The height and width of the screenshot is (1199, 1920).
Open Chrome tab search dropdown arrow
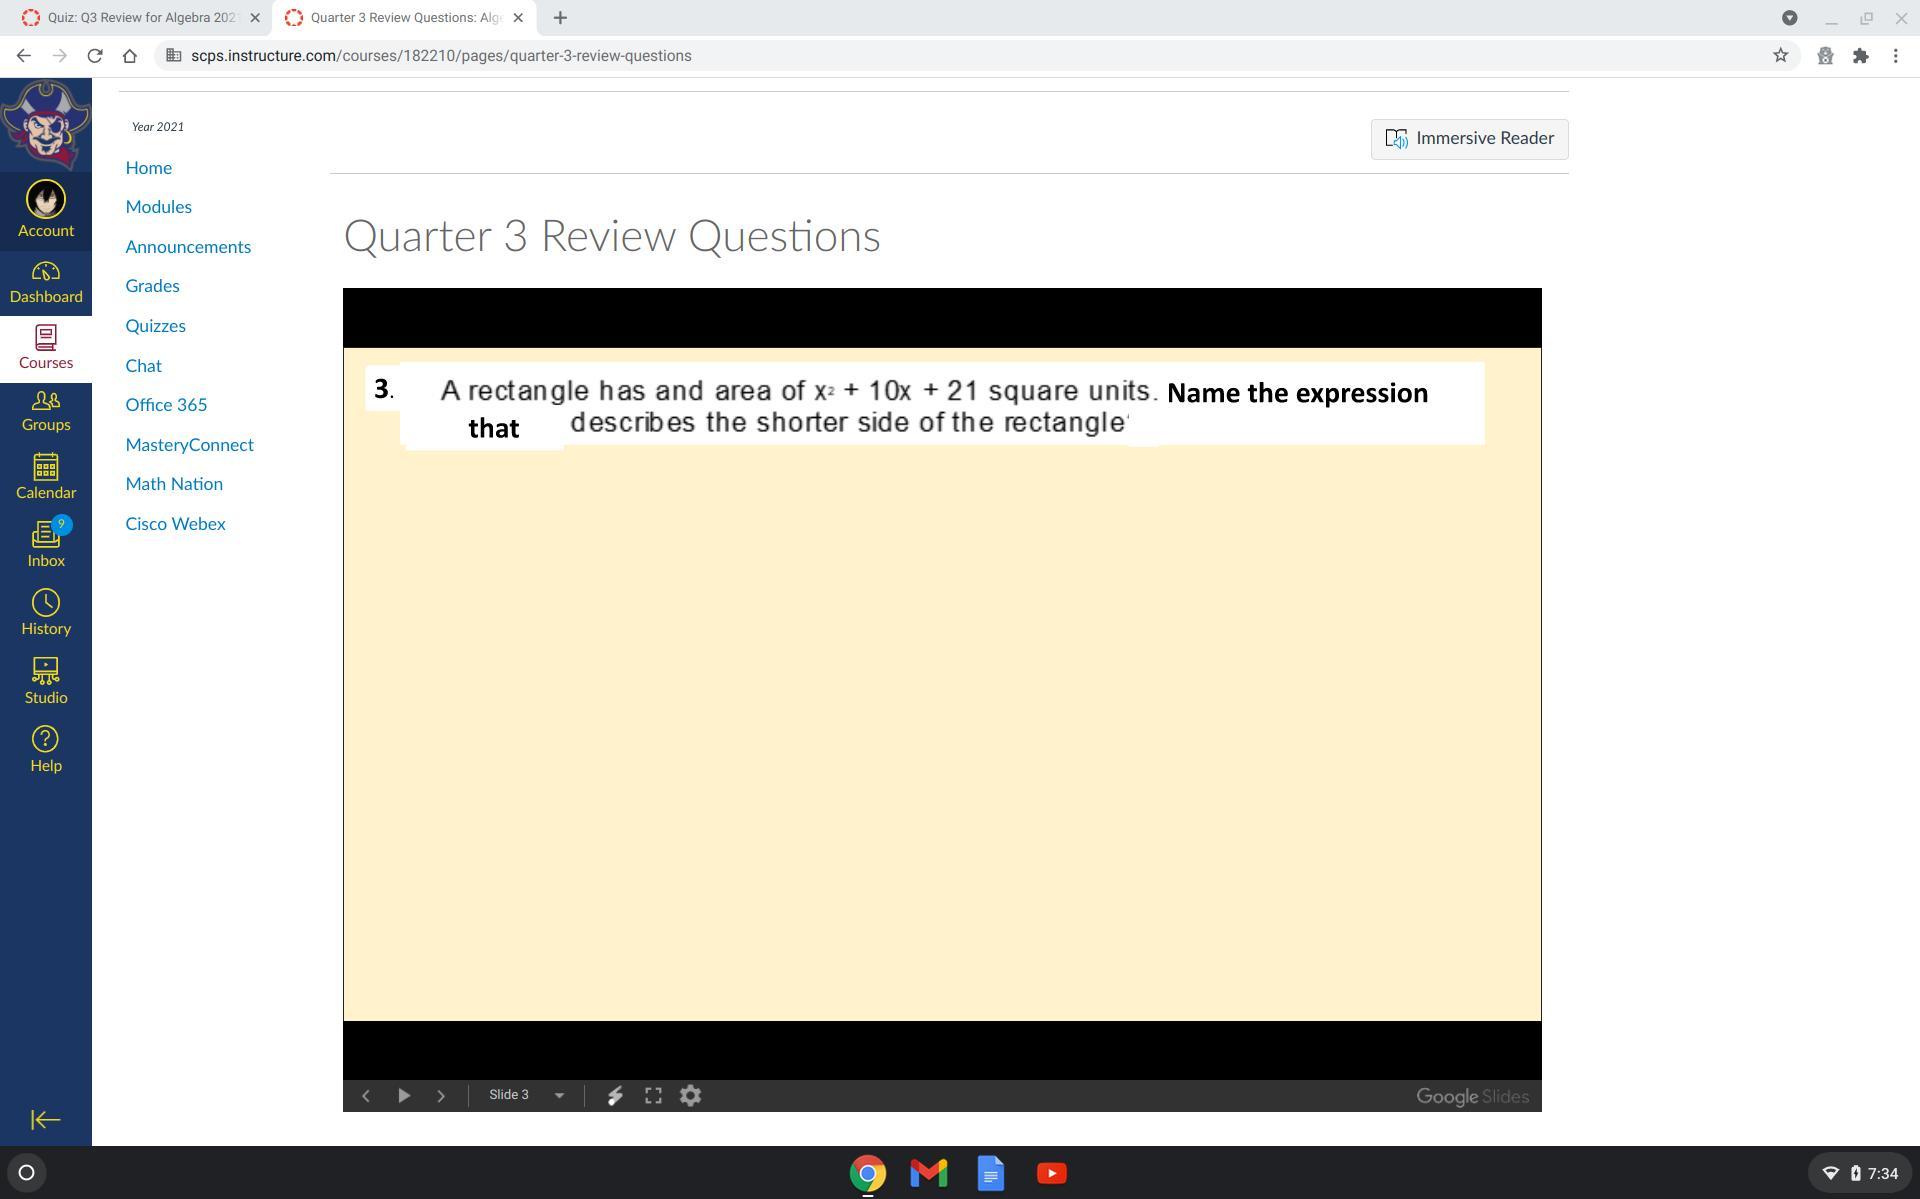click(x=1789, y=18)
